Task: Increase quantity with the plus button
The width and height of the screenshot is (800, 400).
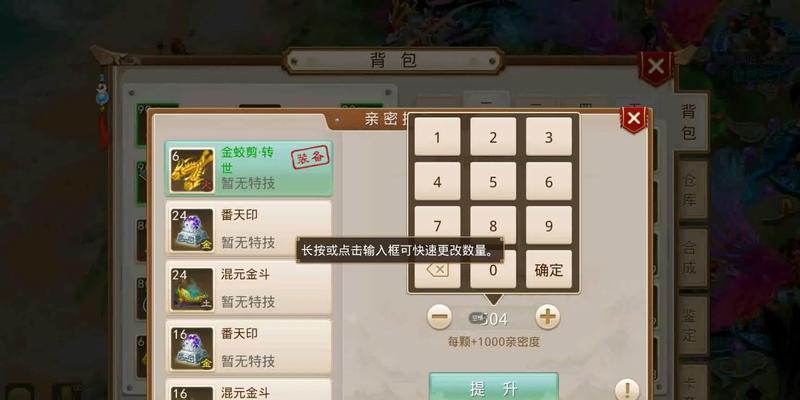Action: point(547,317)
